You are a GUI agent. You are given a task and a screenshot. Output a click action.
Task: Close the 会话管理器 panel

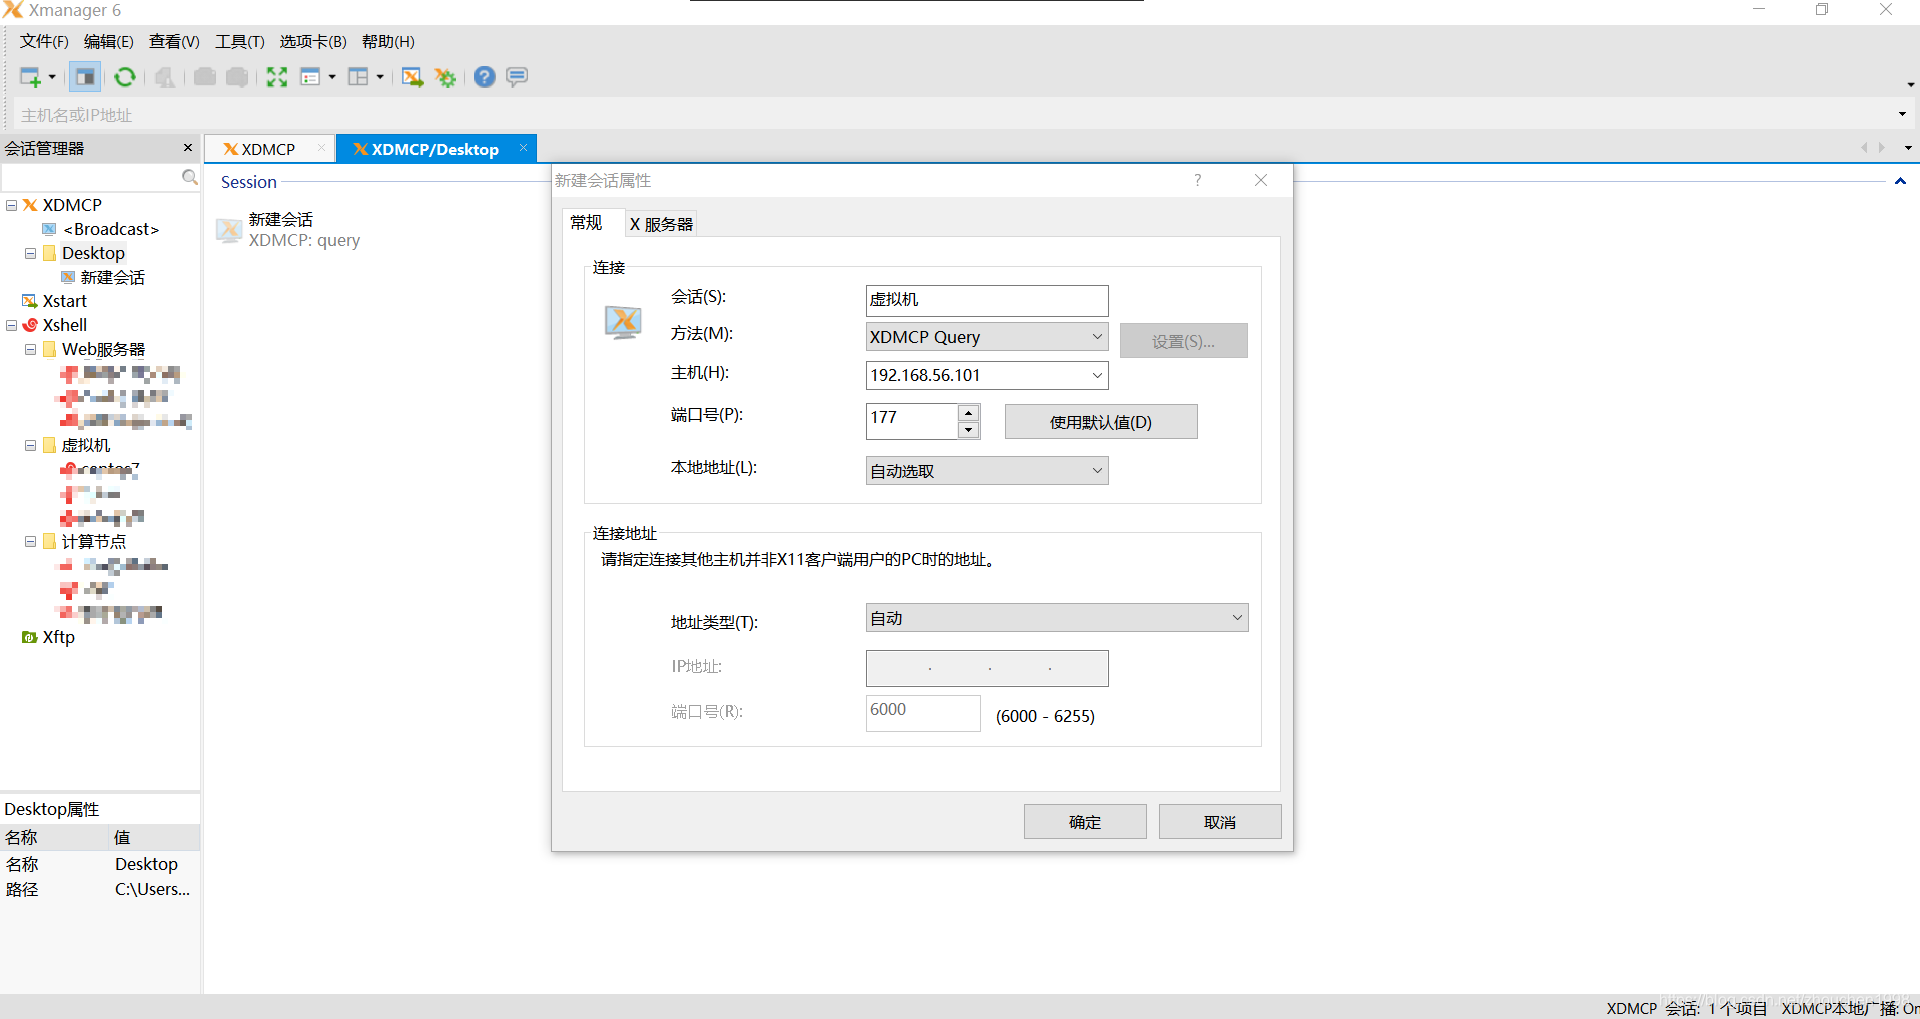click(188, 148)
